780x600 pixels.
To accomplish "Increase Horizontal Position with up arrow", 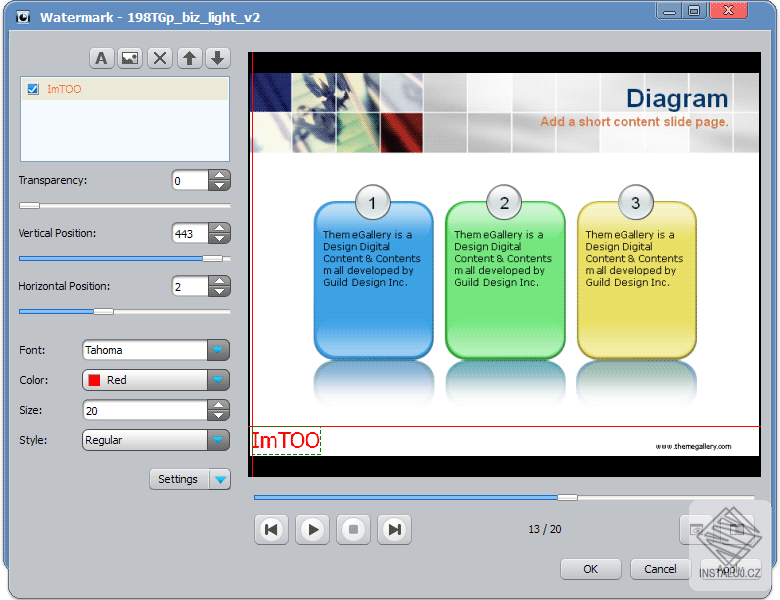I will coord(219,281).
